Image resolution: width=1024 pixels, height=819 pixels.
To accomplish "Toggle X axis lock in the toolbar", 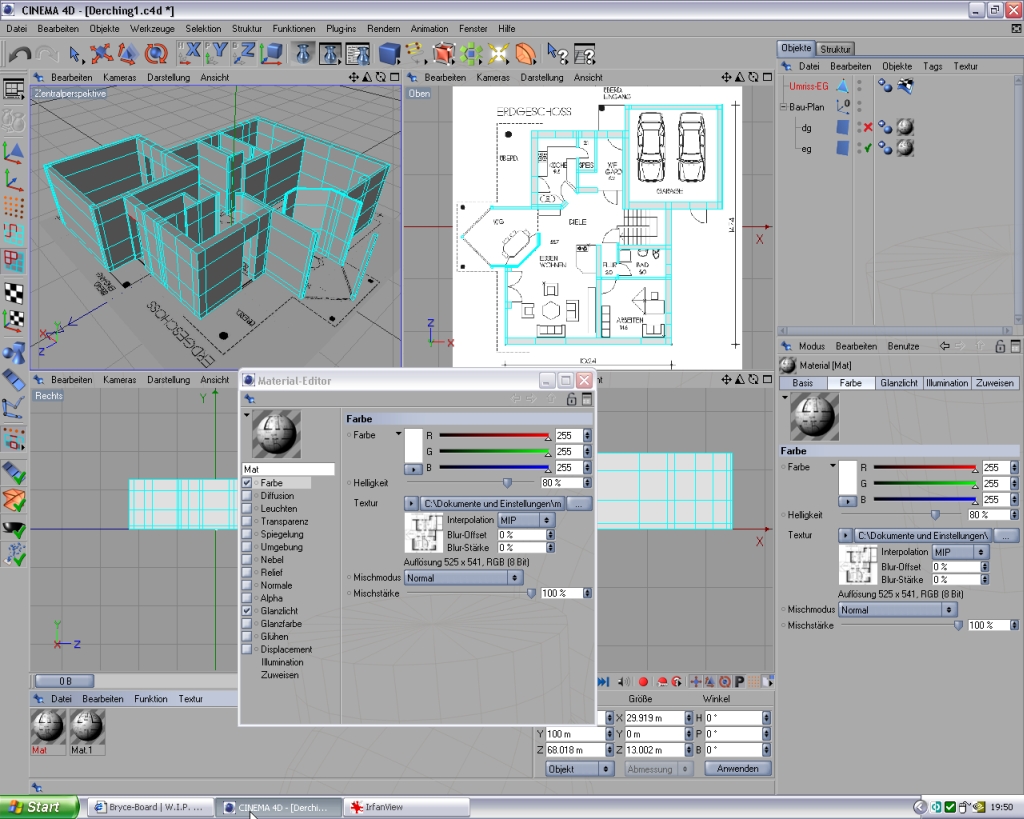I will (189, 54).
